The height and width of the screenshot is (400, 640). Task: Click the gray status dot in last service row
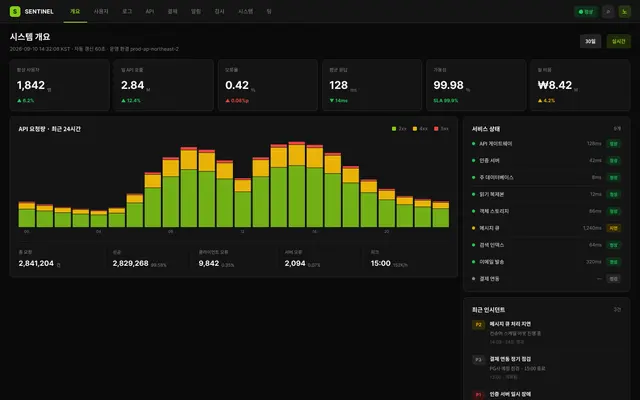pos(473,279)
